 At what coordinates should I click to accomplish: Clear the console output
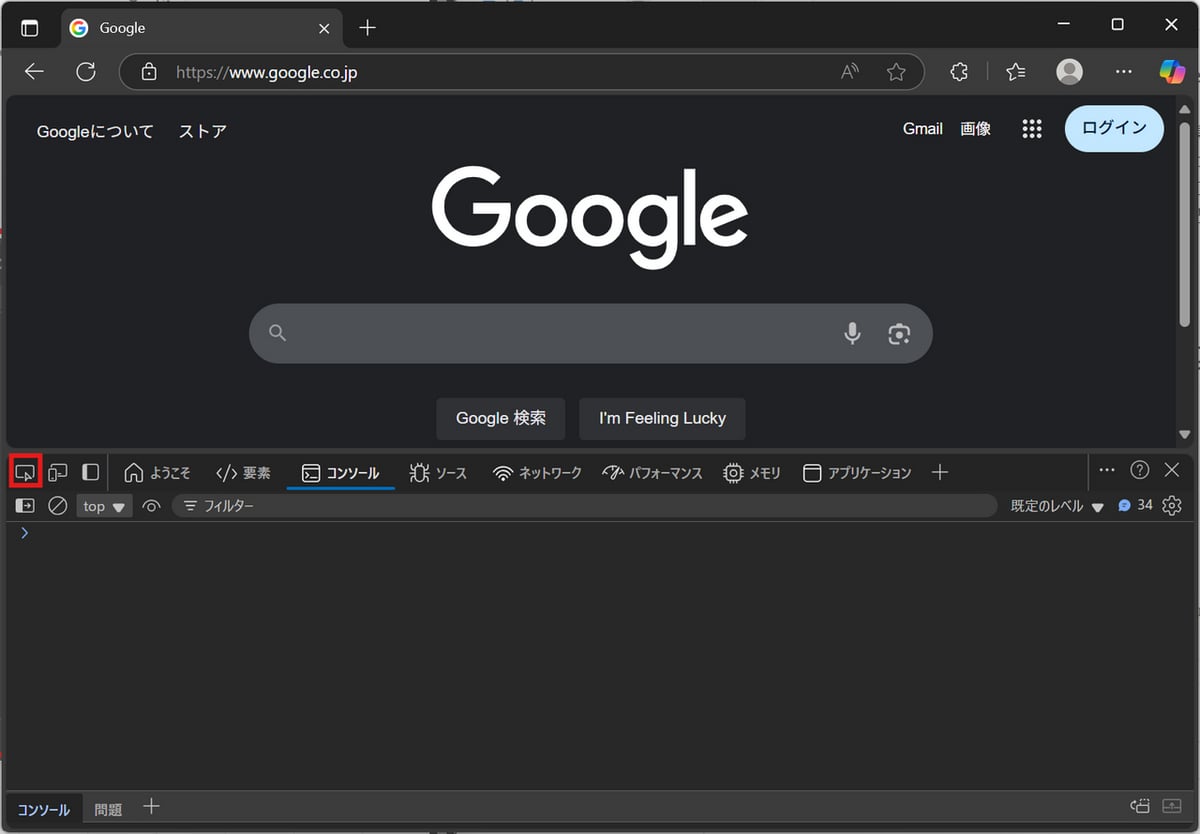click(x=58, y=506)
